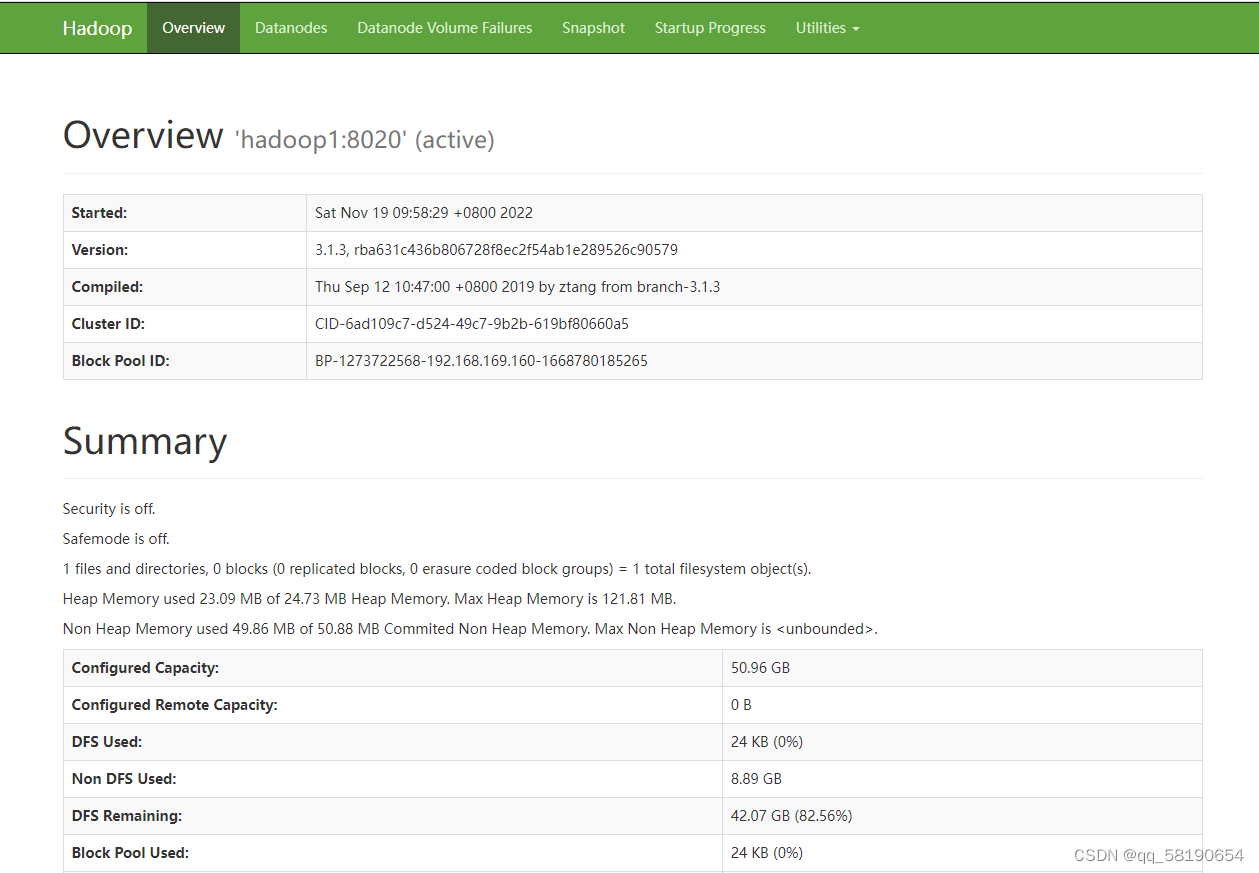Click the Summary section heading
The image size is (1259, 873).
pos(144,441)
